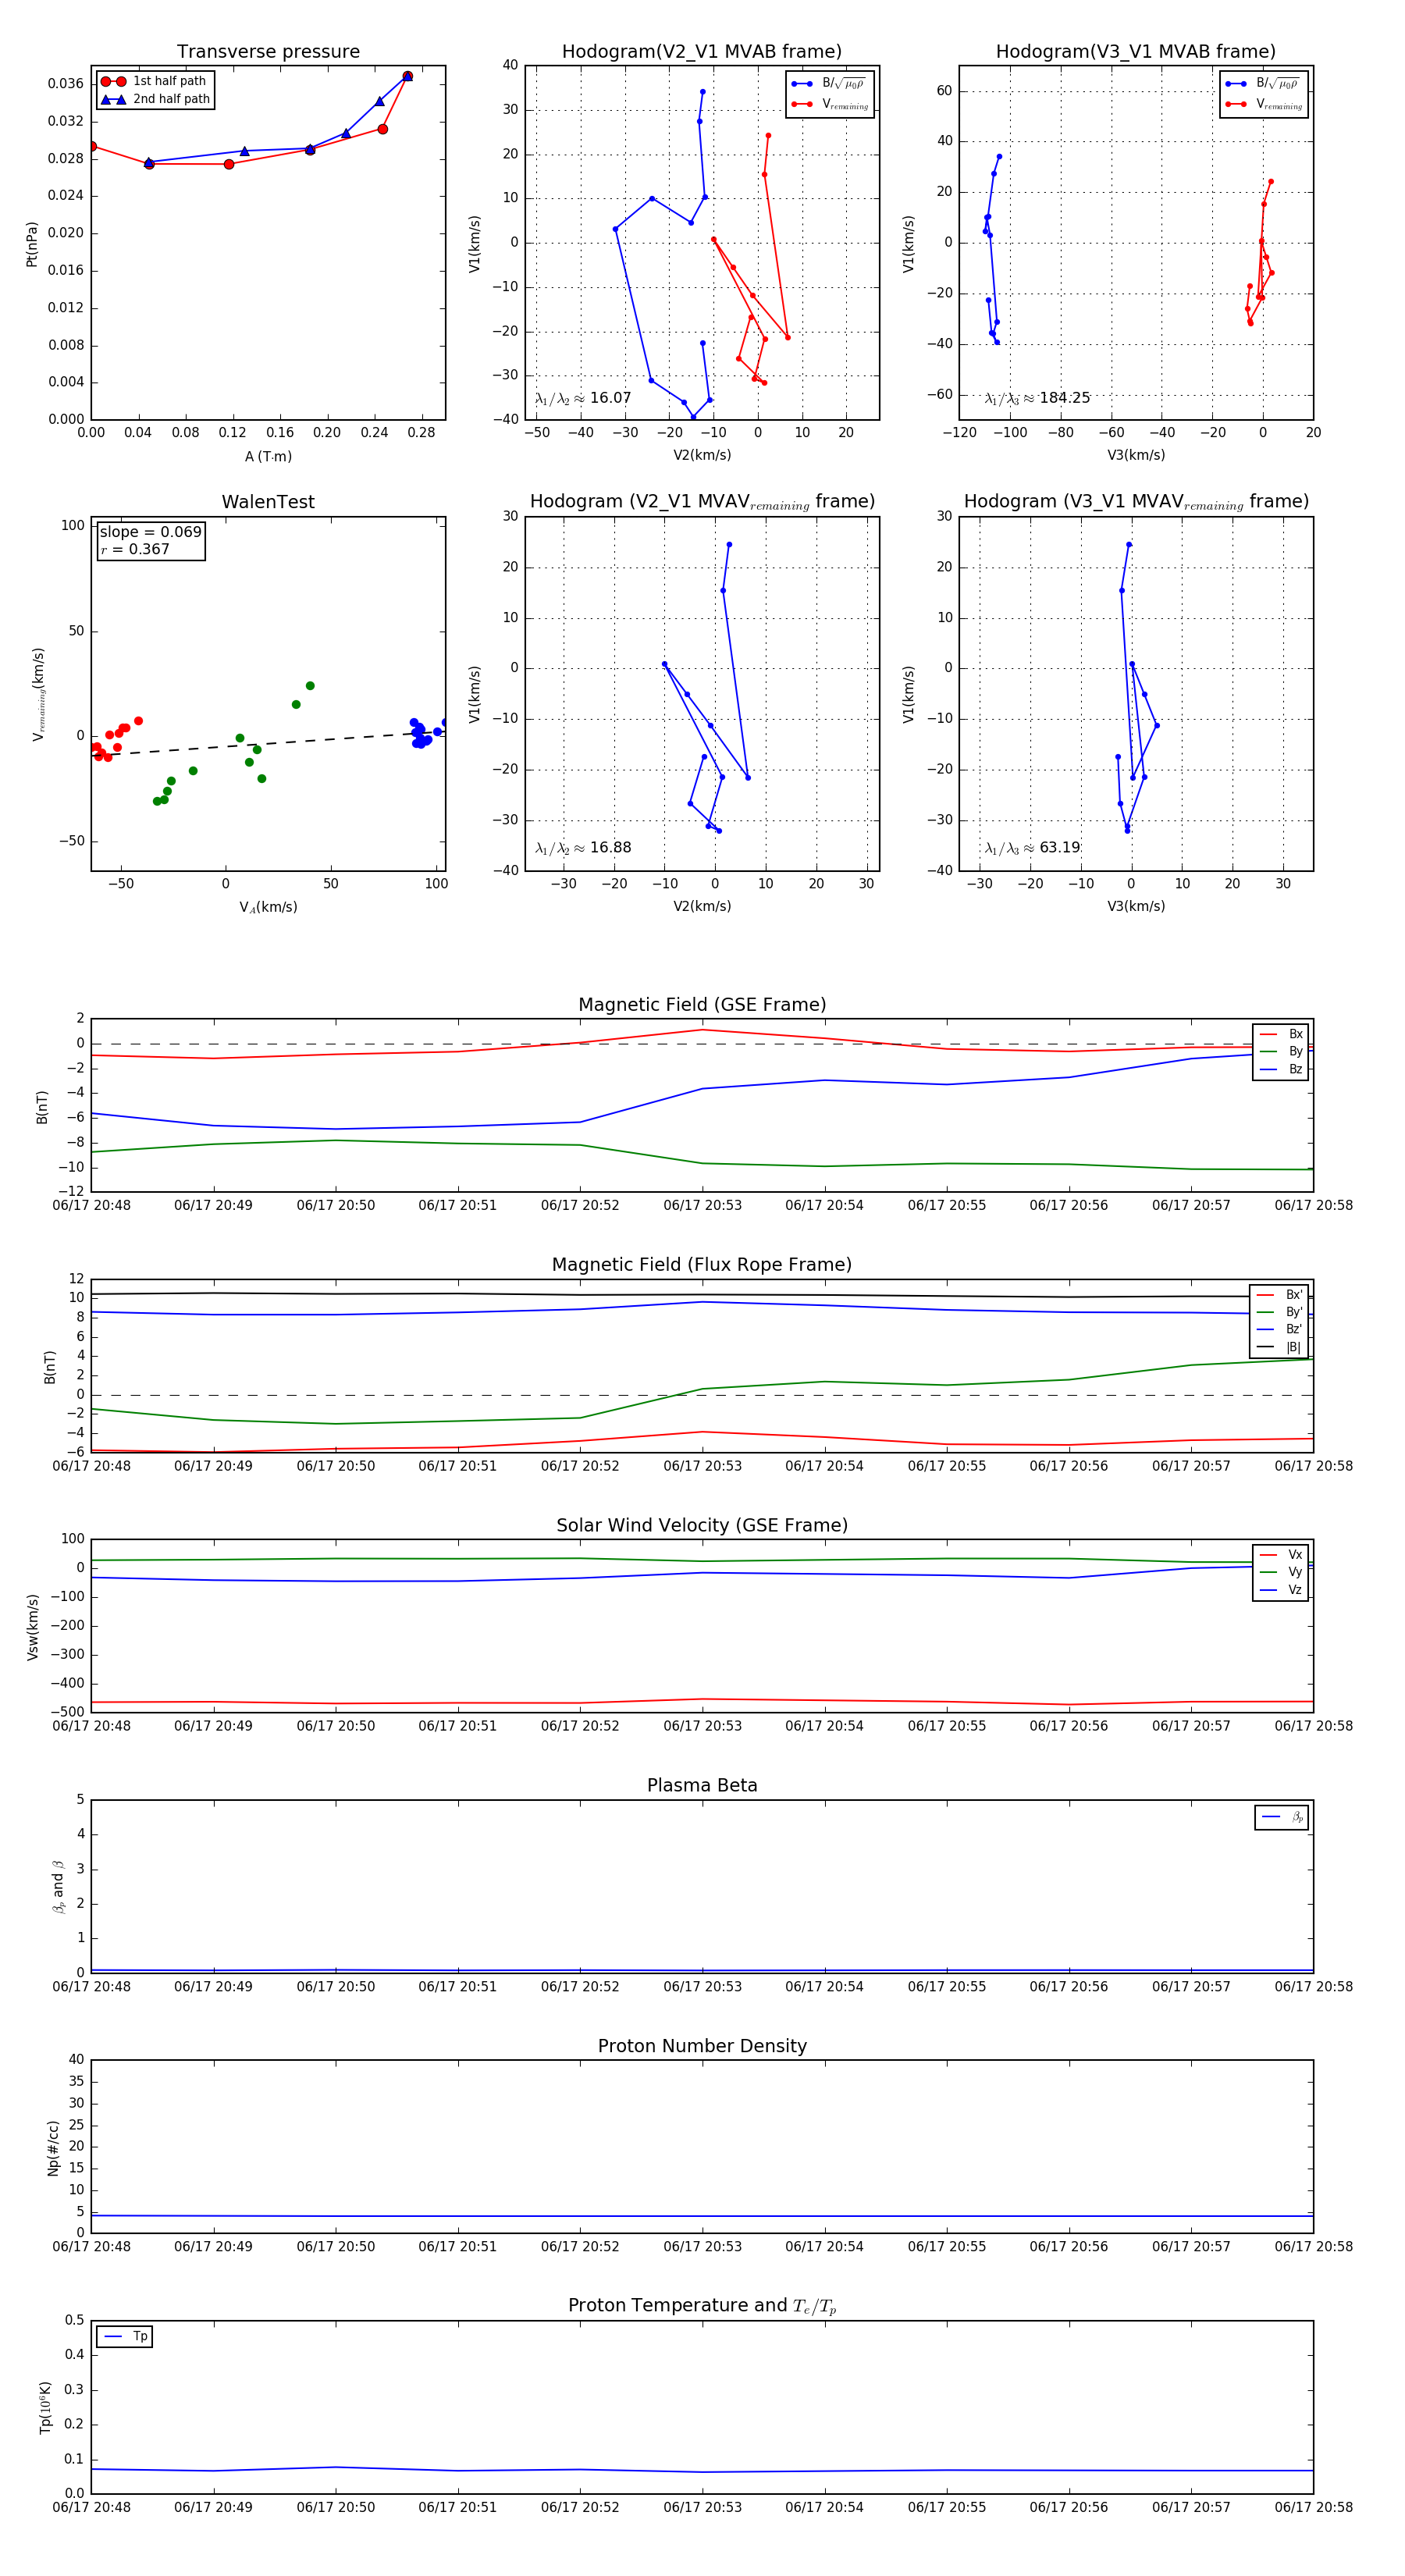The height and width of the screenshot is (2576, 1405).
Task: Click the eigenvalue ratio annotation reading 63.19
Action: coord(1033,848)
